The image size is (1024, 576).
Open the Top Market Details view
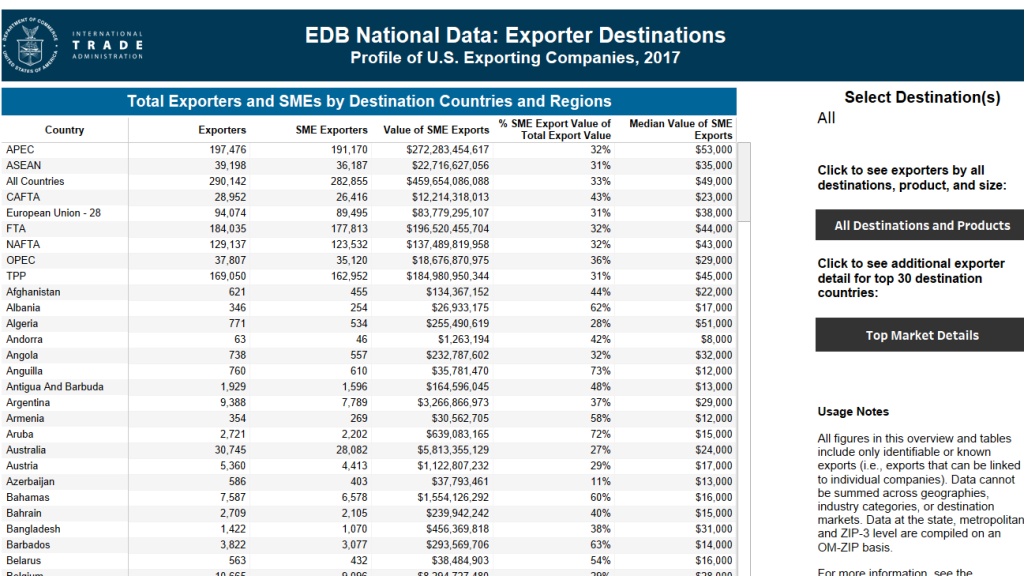[x=921, y=335]
